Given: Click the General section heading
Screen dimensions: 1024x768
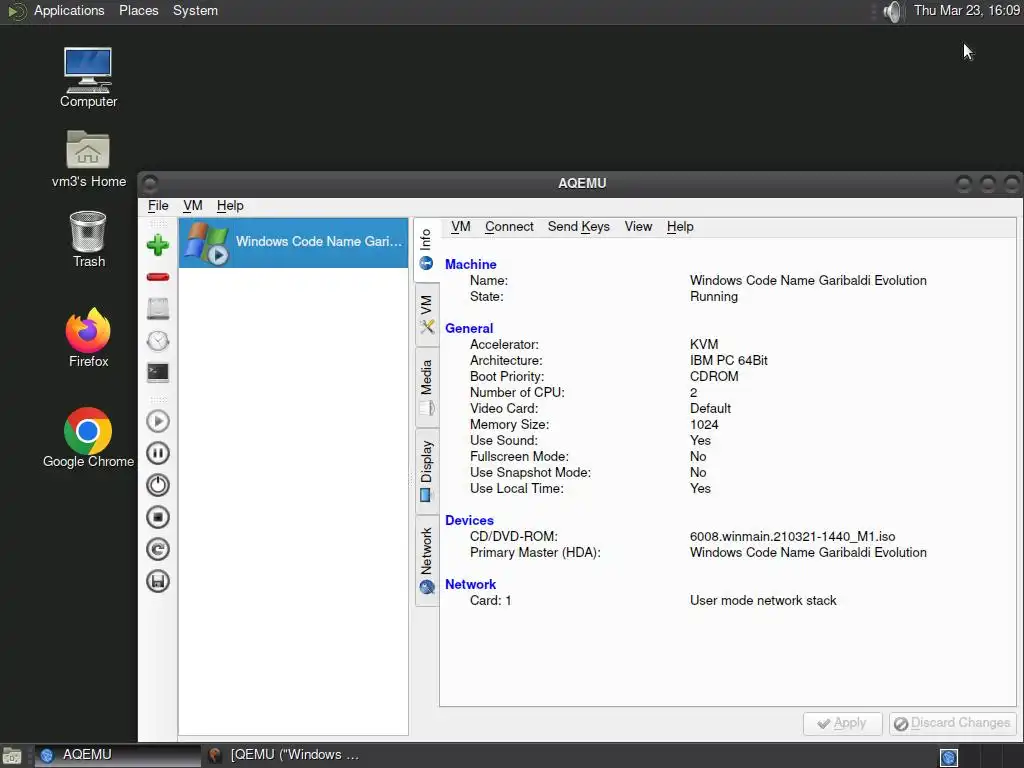Looking at the screenshot, I should (469, 328).
